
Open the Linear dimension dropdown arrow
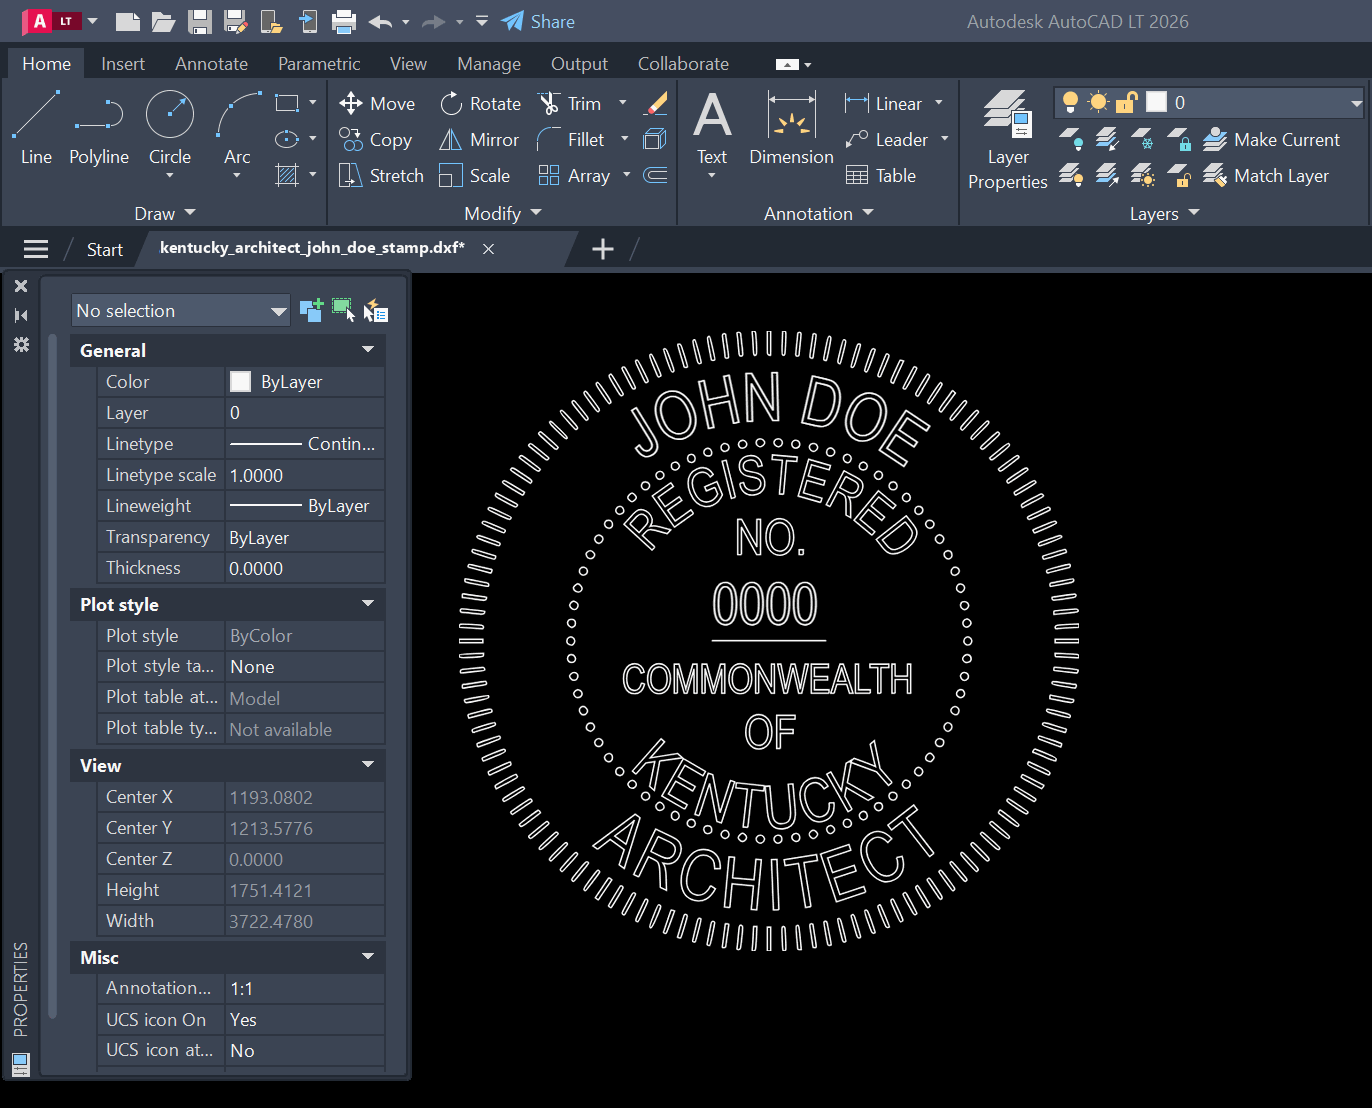point(939,103)
